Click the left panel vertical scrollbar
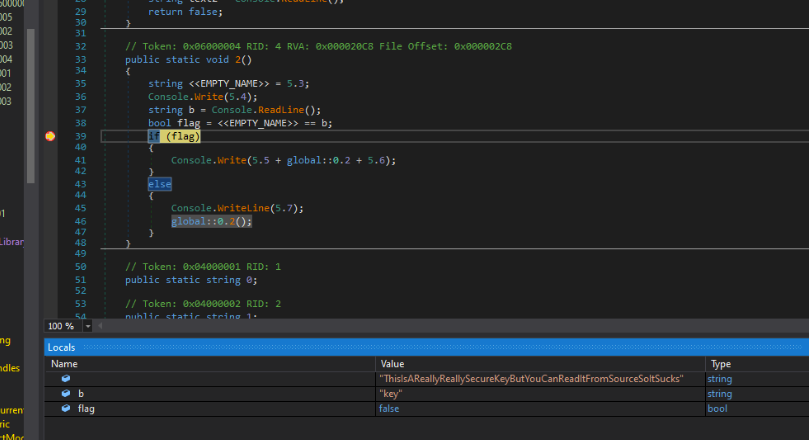This screenshot has height=440, width=809. click(x=31, y=100)
